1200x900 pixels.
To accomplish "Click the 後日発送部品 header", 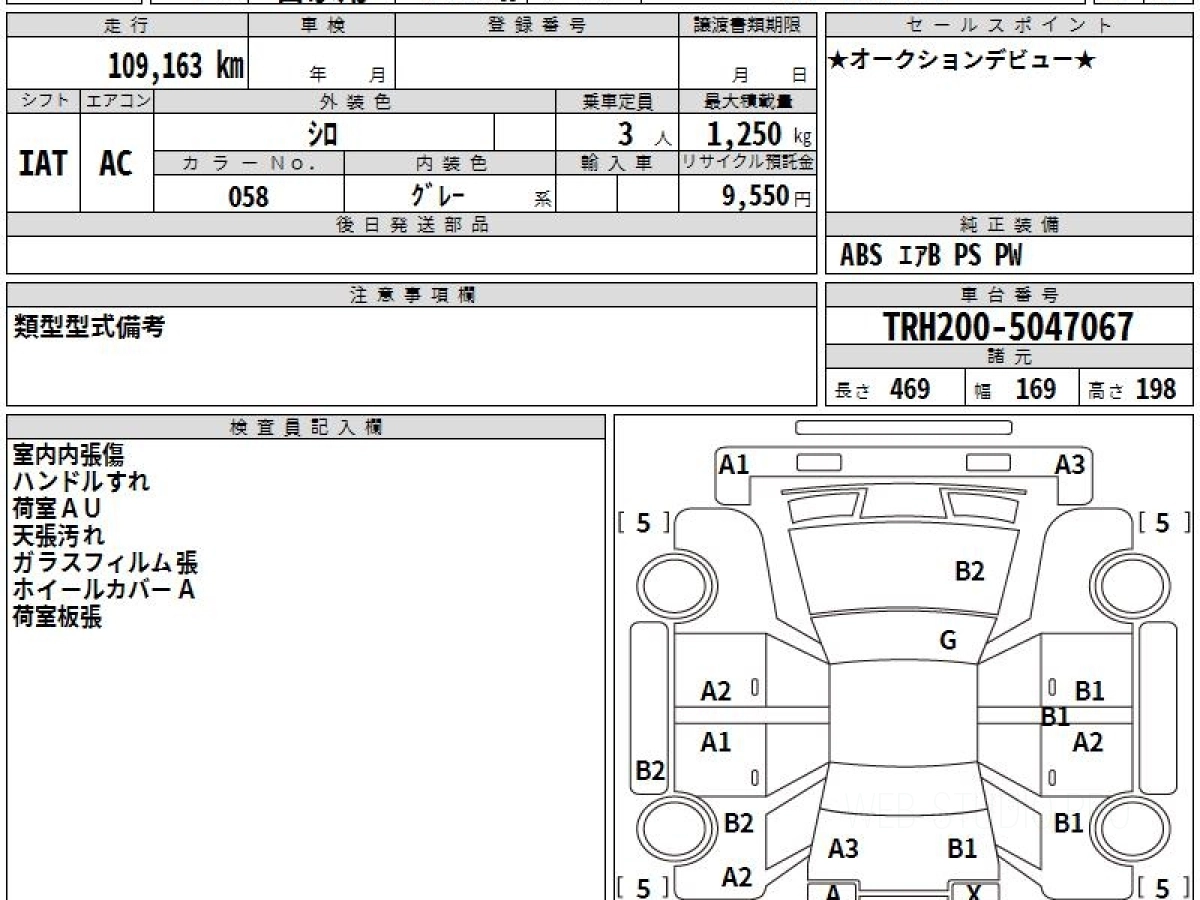I will (412, 225).
